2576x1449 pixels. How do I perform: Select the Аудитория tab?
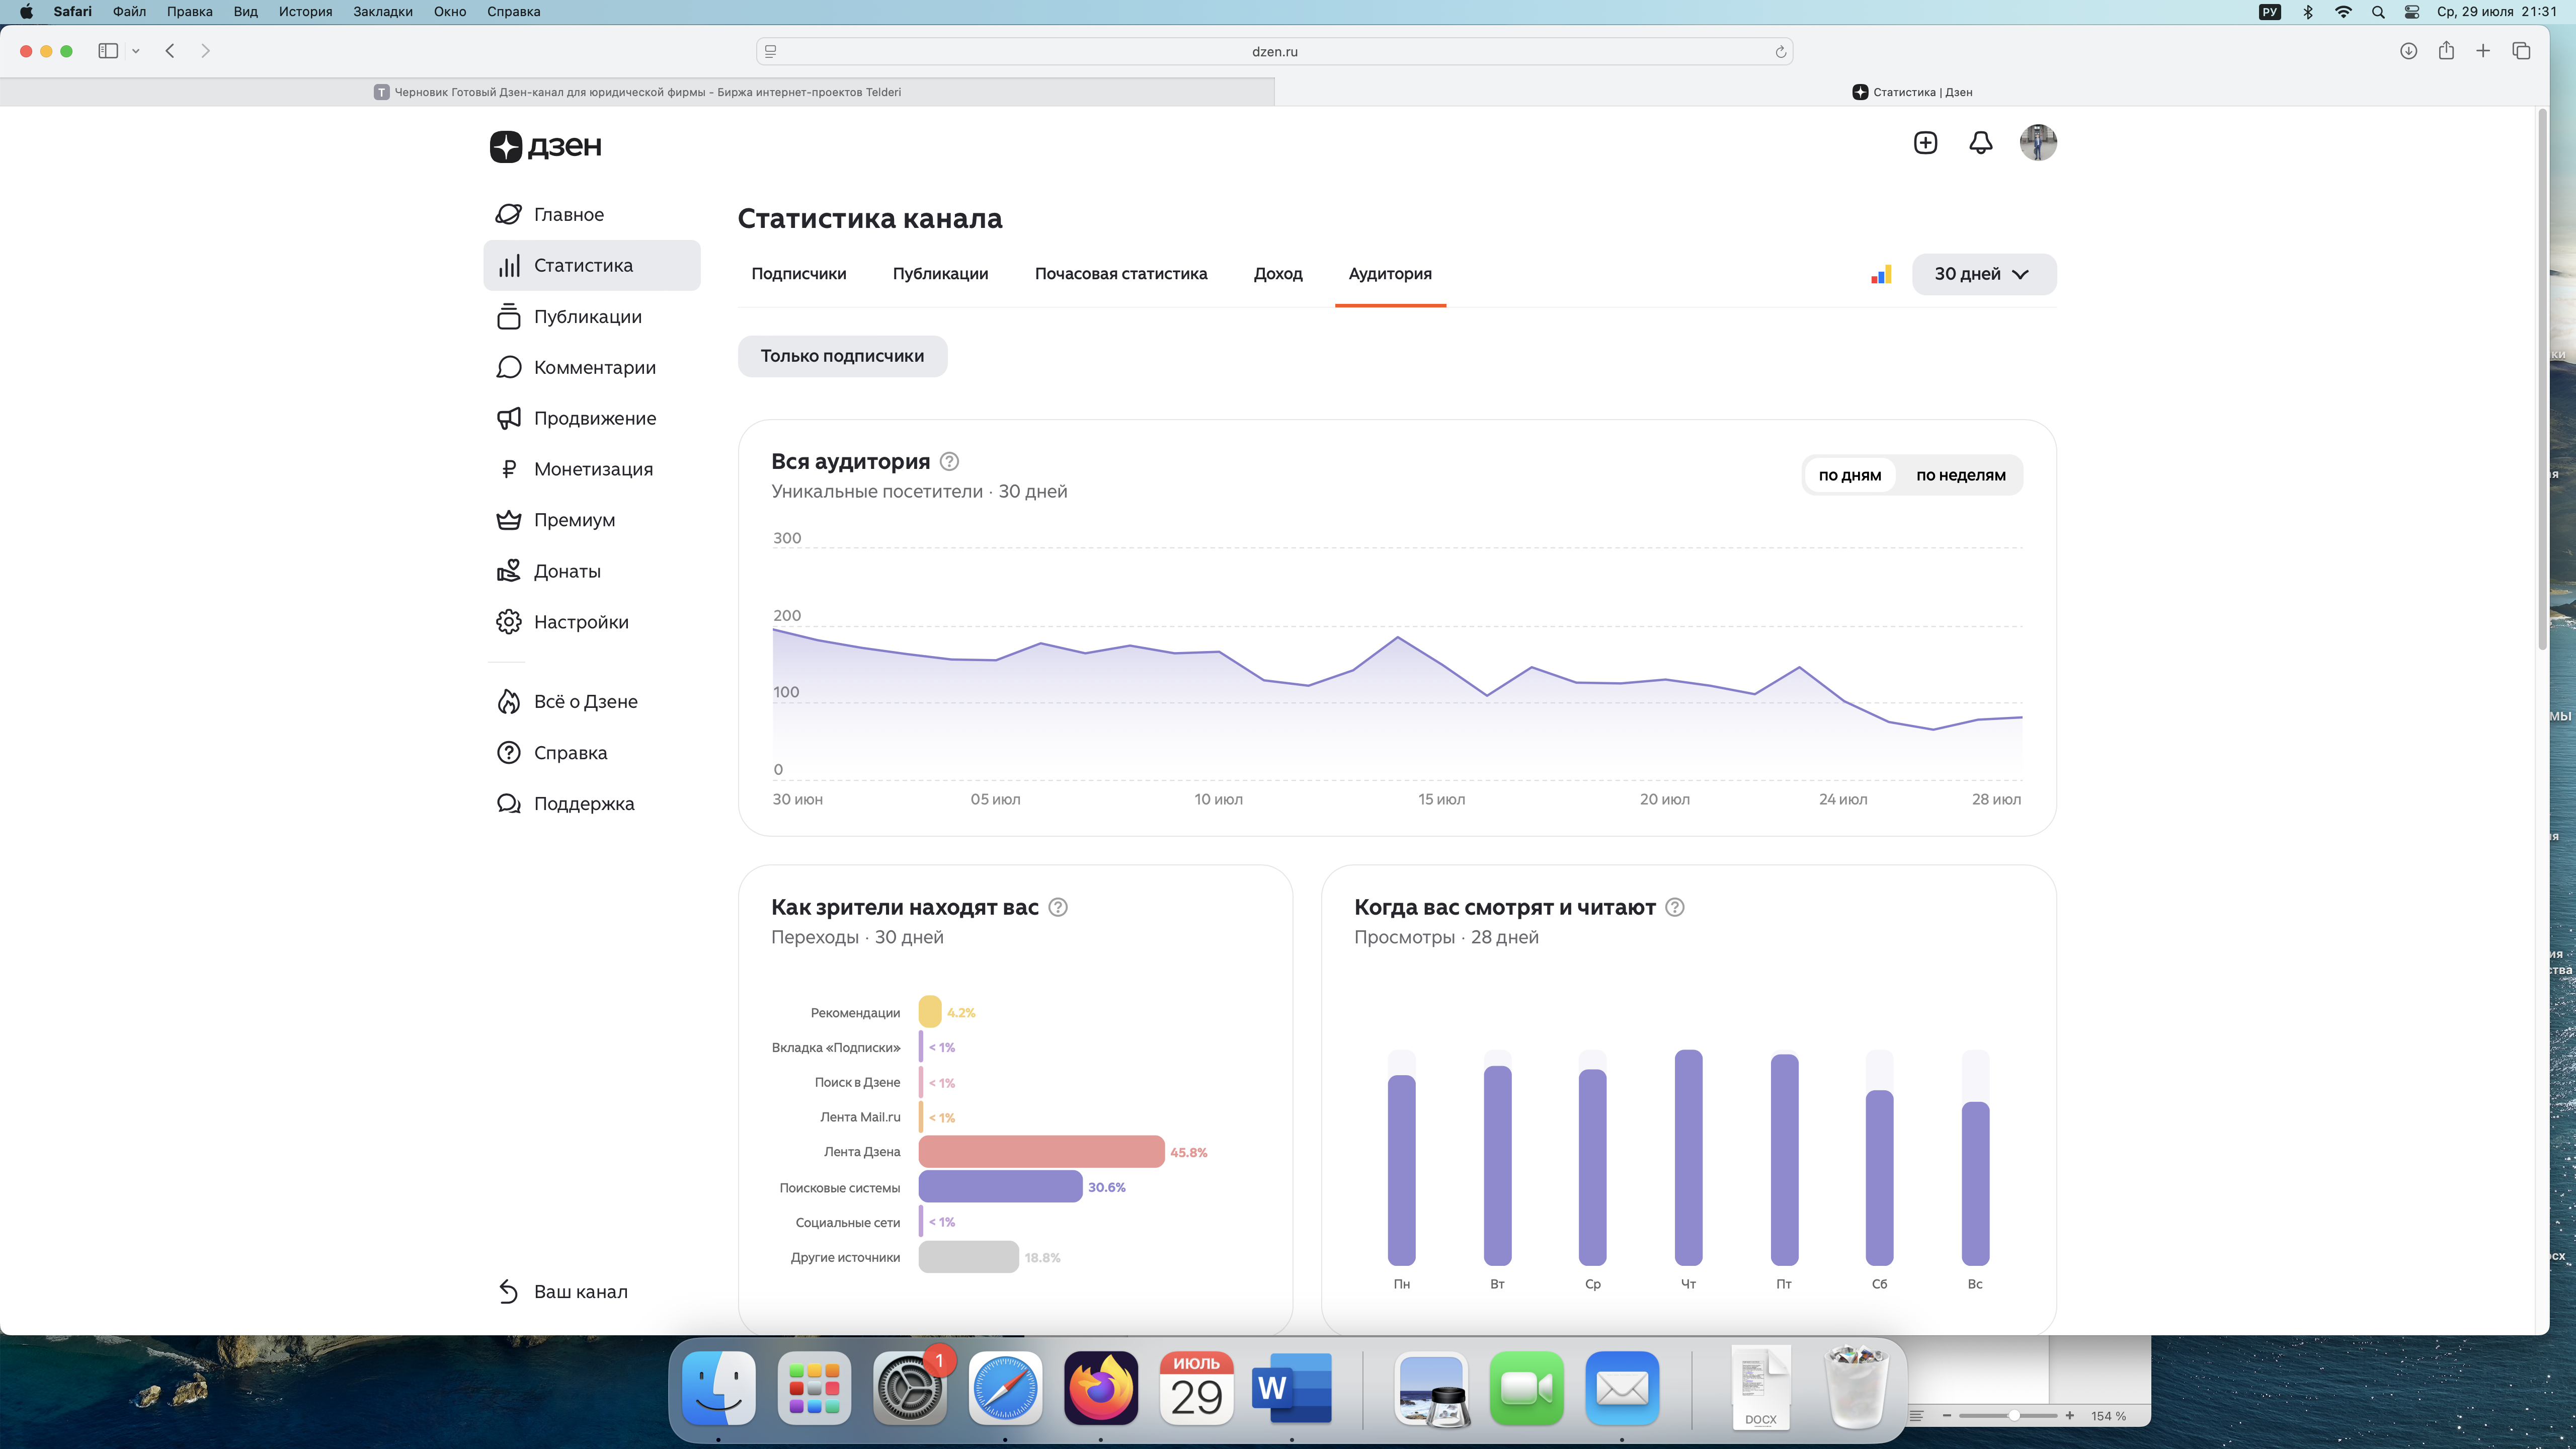click(x=1389, y=274)
